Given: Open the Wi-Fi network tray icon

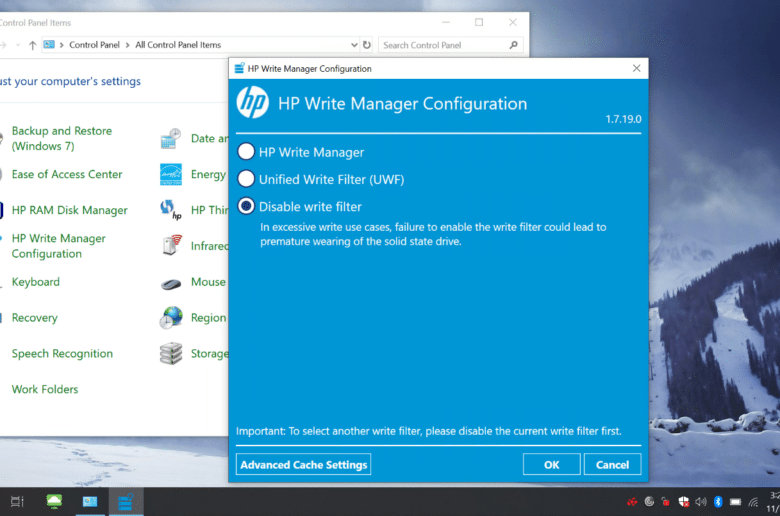Looking at the screenshot, I should tap(754, 502).
